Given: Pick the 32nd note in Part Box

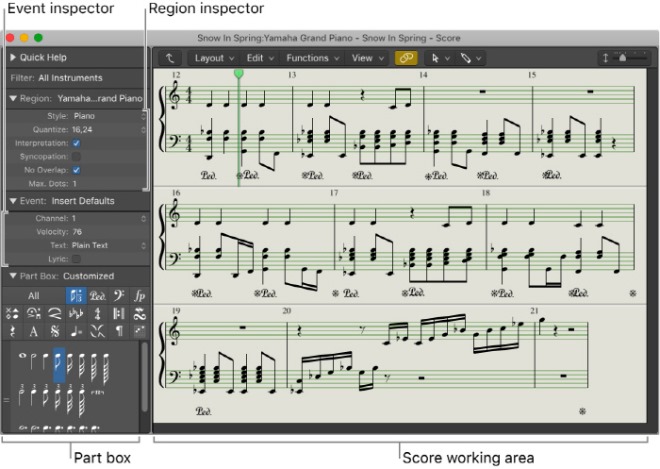Looking at the screenshot, I should click(x=82, y=365).
